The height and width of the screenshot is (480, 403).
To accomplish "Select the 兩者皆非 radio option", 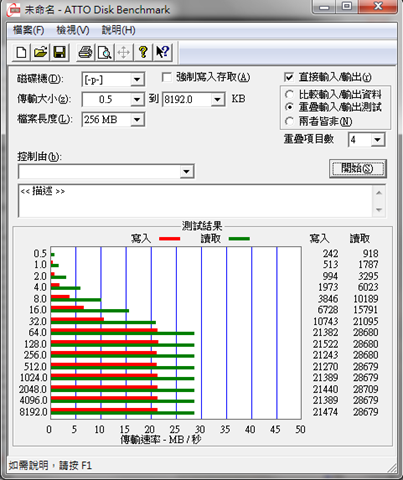I will tap(289, 121).
